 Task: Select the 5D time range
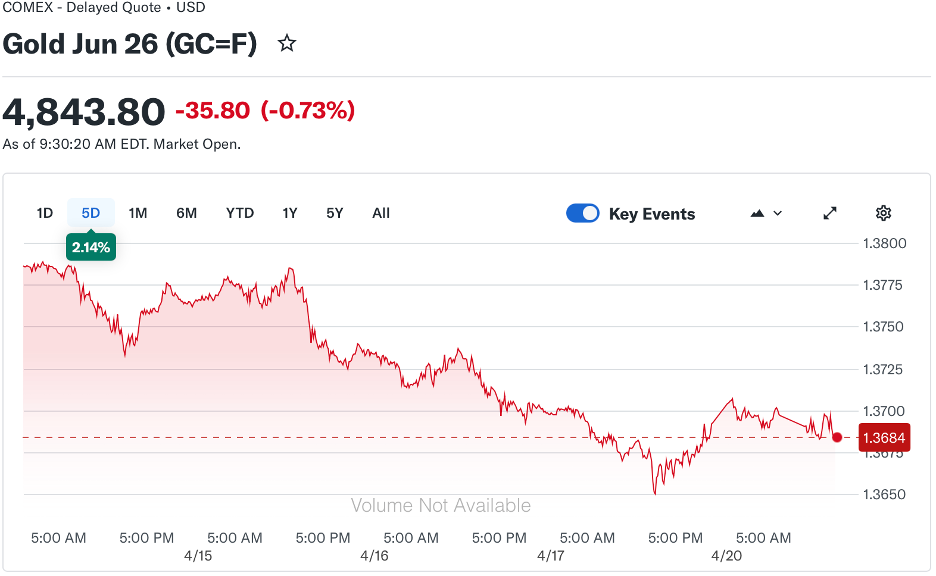click(x=91, y=213)
